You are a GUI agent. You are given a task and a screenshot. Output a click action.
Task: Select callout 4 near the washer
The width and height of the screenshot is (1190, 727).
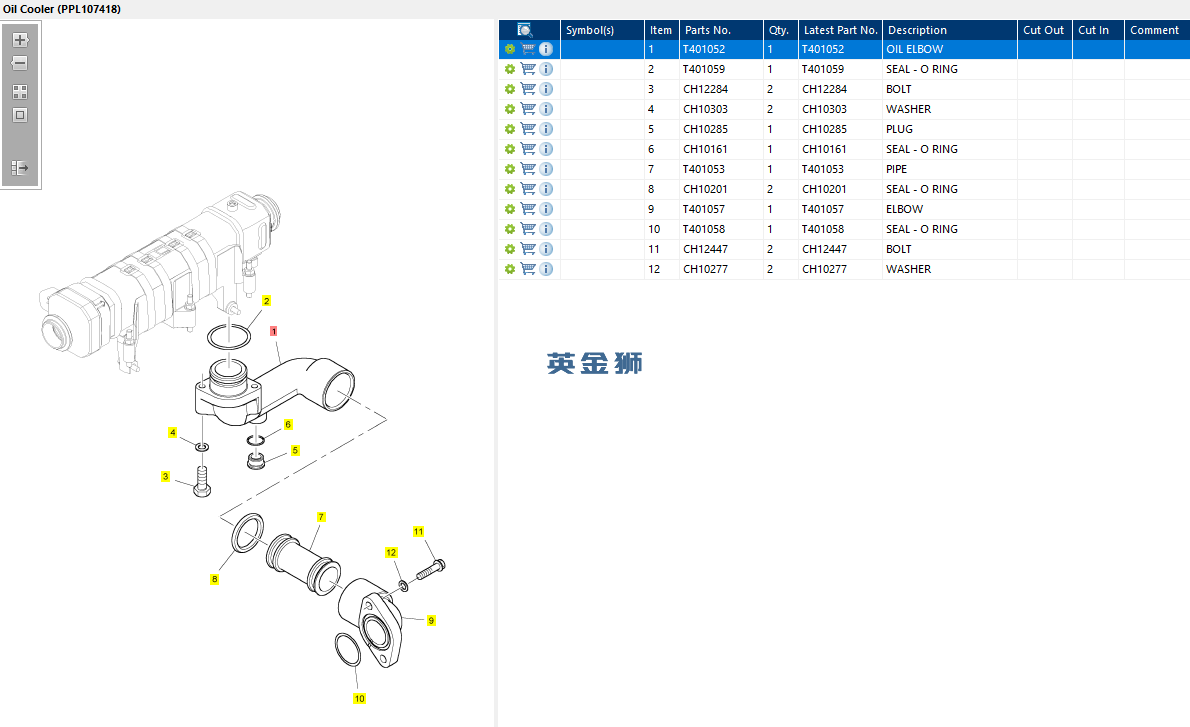click(173, 433)
